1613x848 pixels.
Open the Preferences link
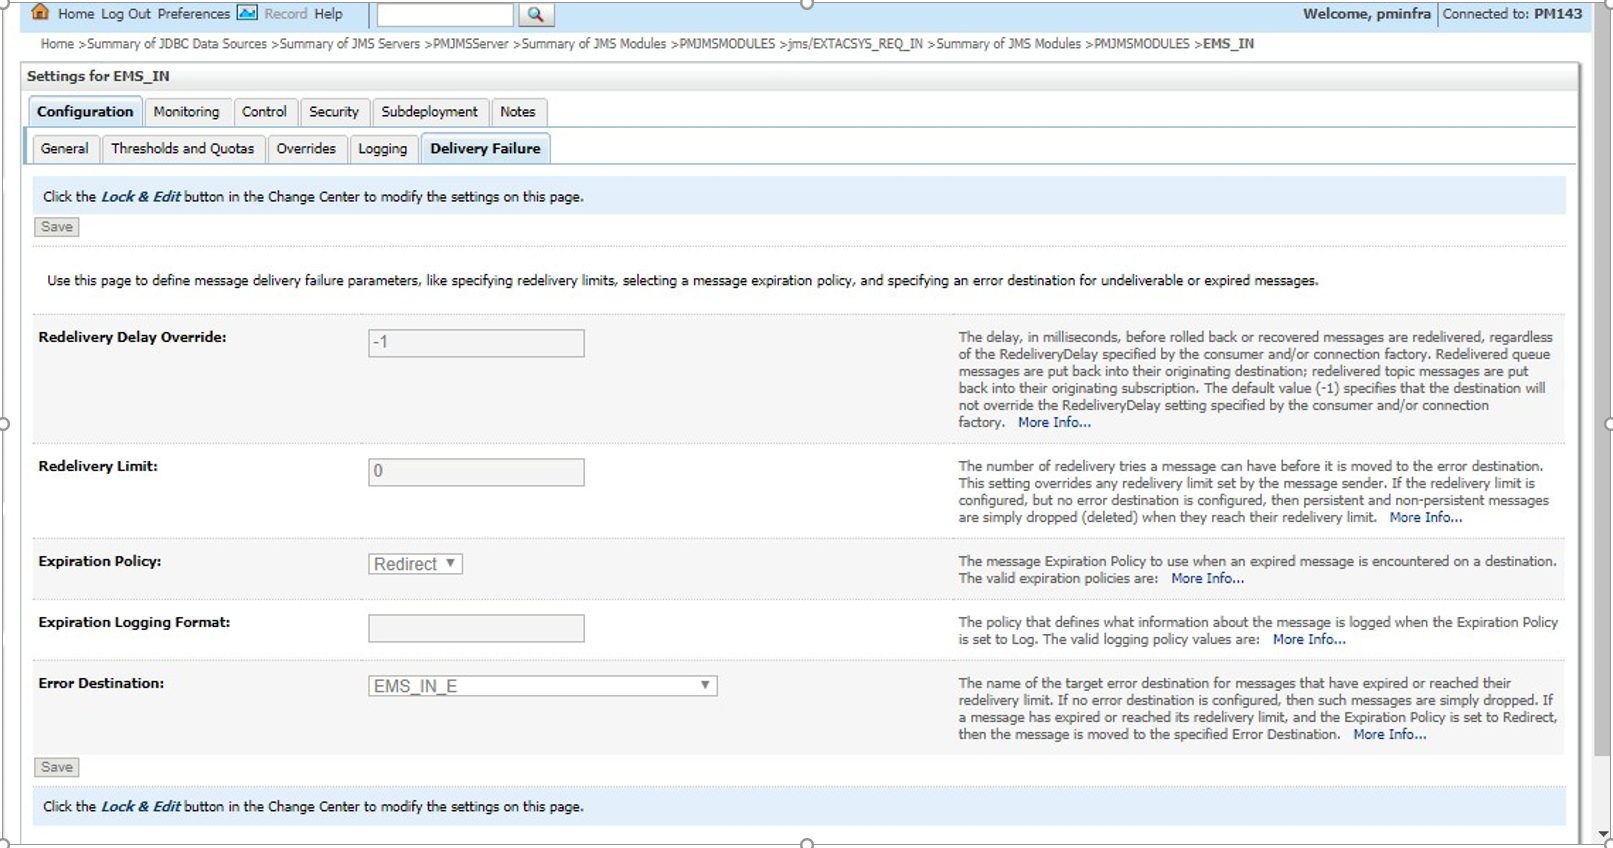(194, 14)
